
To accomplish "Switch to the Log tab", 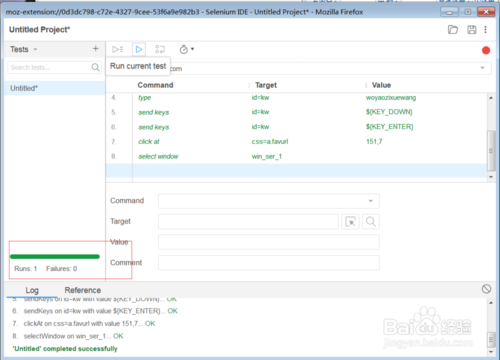I will pos(32,290).
